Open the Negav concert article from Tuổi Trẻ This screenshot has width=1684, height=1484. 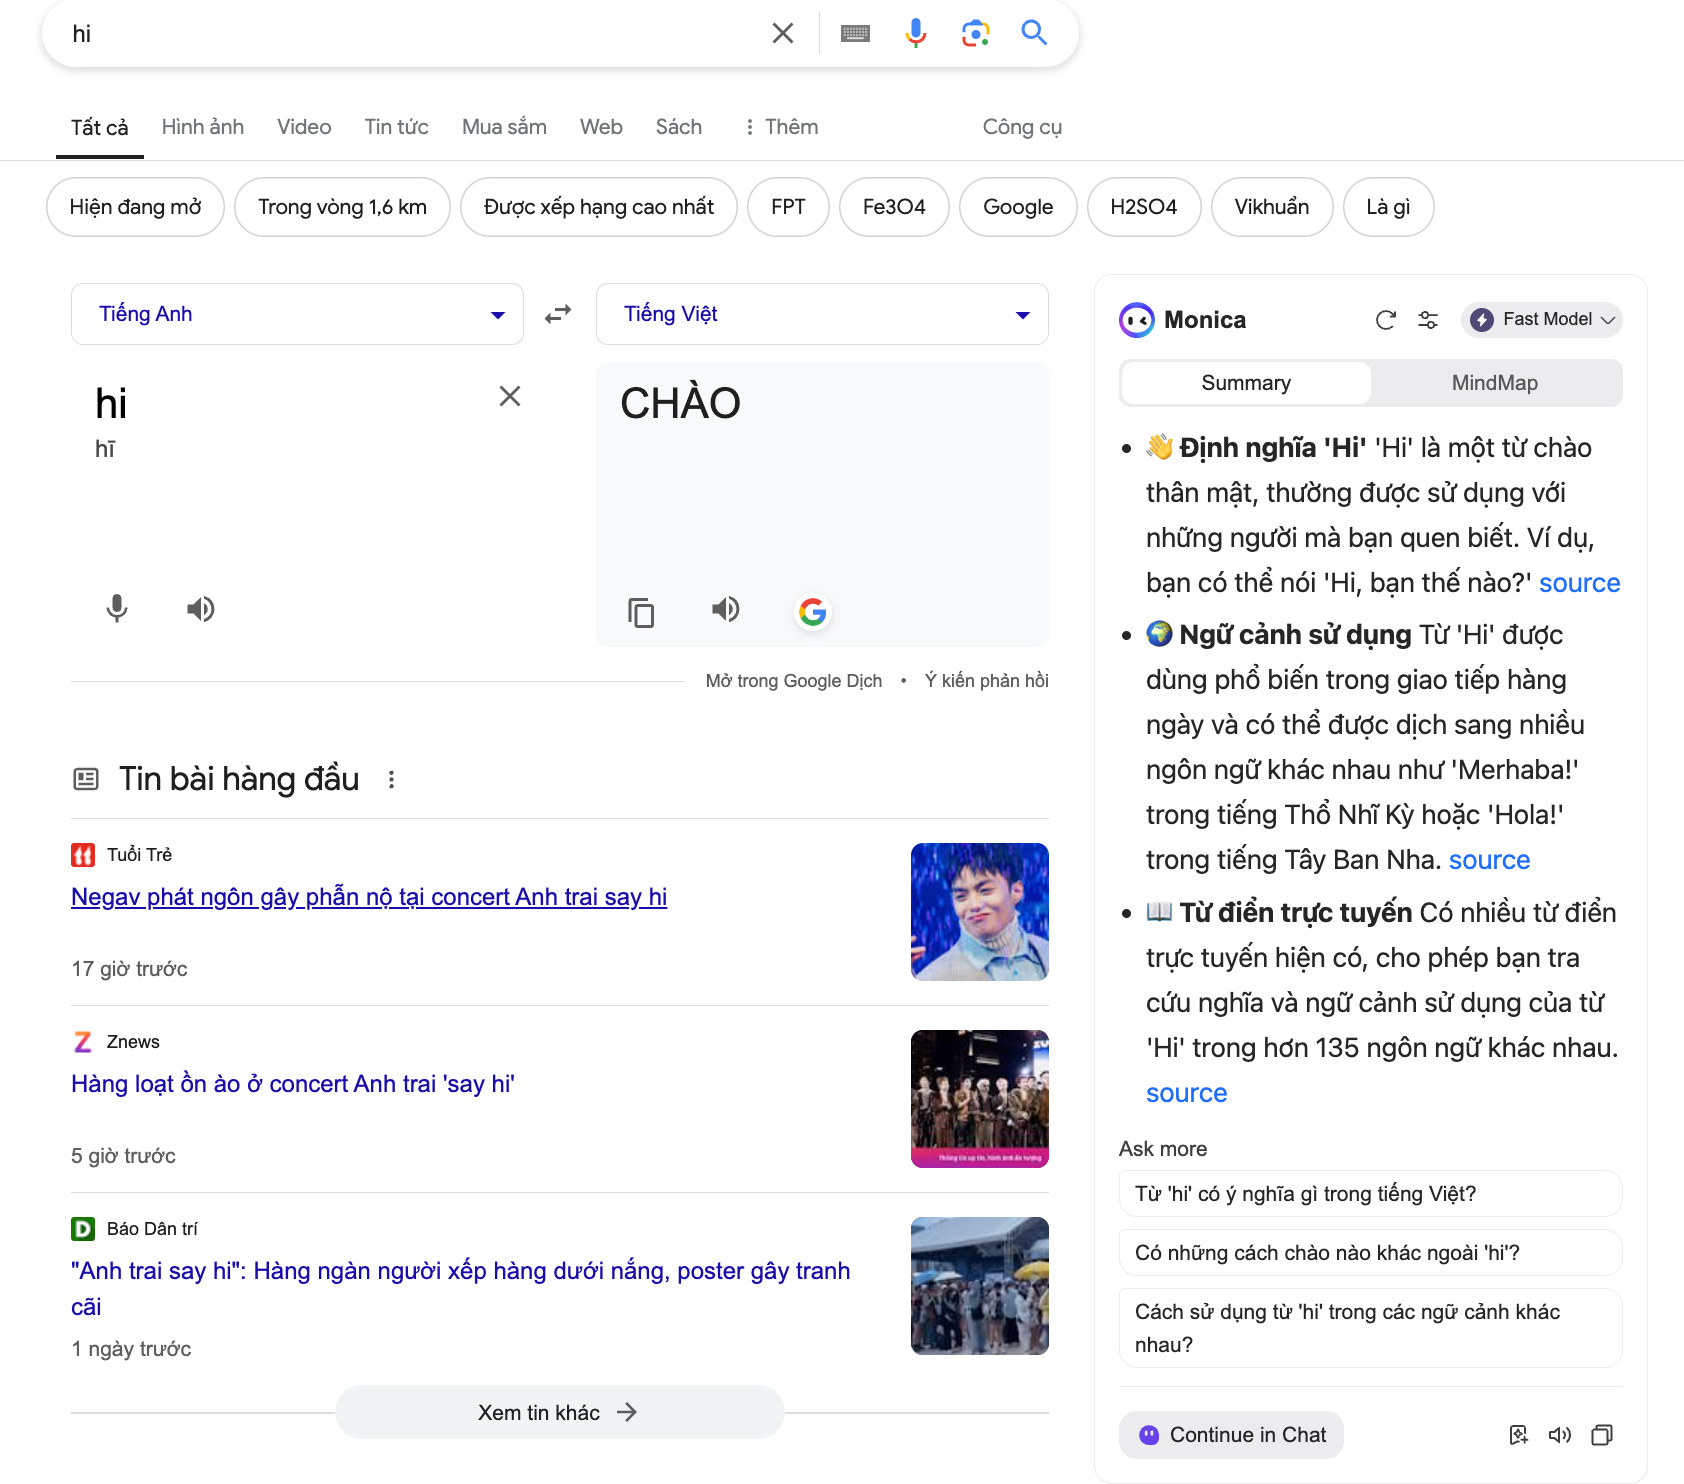click(369, 897)
